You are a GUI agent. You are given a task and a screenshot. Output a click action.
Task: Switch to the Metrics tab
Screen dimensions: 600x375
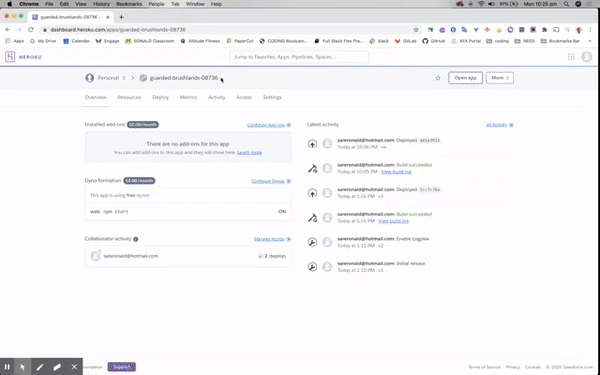(188, 97)
